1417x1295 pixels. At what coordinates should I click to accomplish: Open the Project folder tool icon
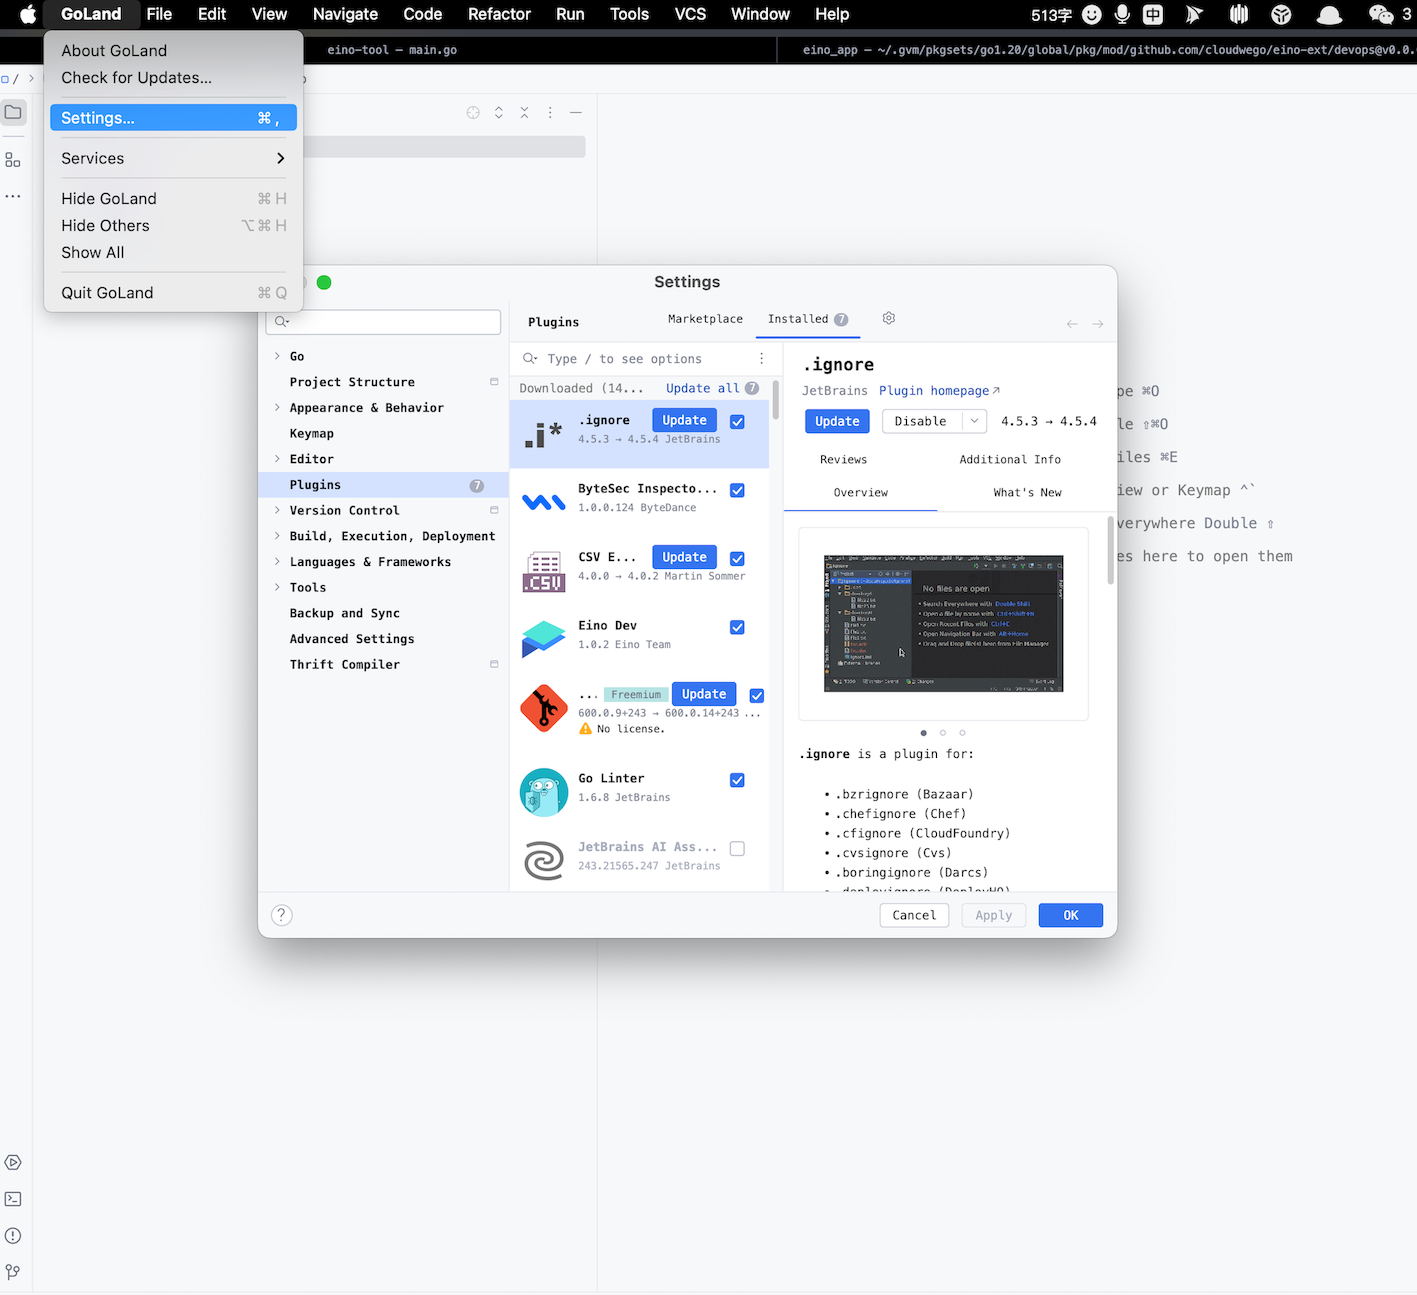[13, 112]
